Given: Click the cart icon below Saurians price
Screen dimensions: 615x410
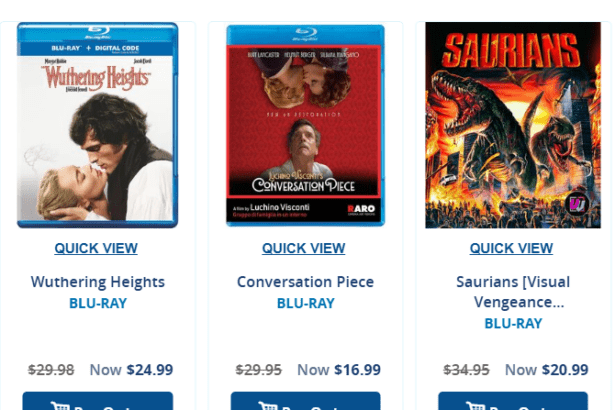Looking at the screenshot, I should (x=475, y=405).
